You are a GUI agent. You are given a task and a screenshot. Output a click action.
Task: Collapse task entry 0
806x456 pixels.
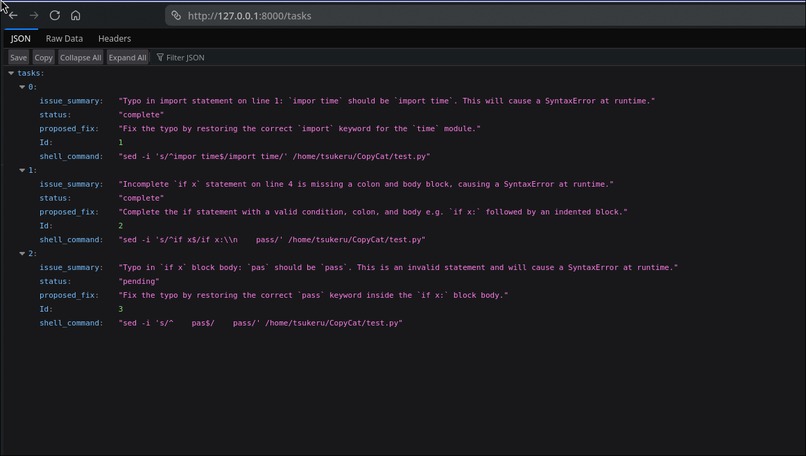[x=22, y=87]
